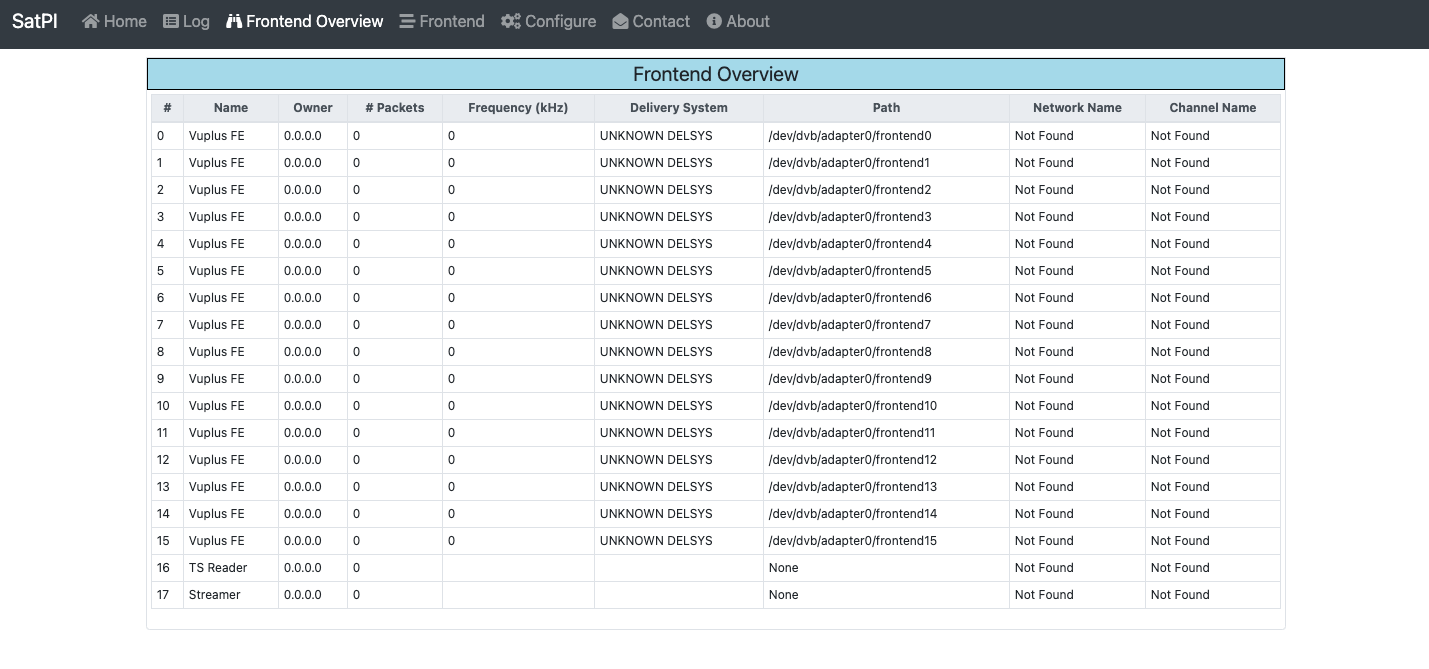Click the binoculars icon for Frontend Overview
This screenshot has height=669, width=1429.
[x=234, y=21]
